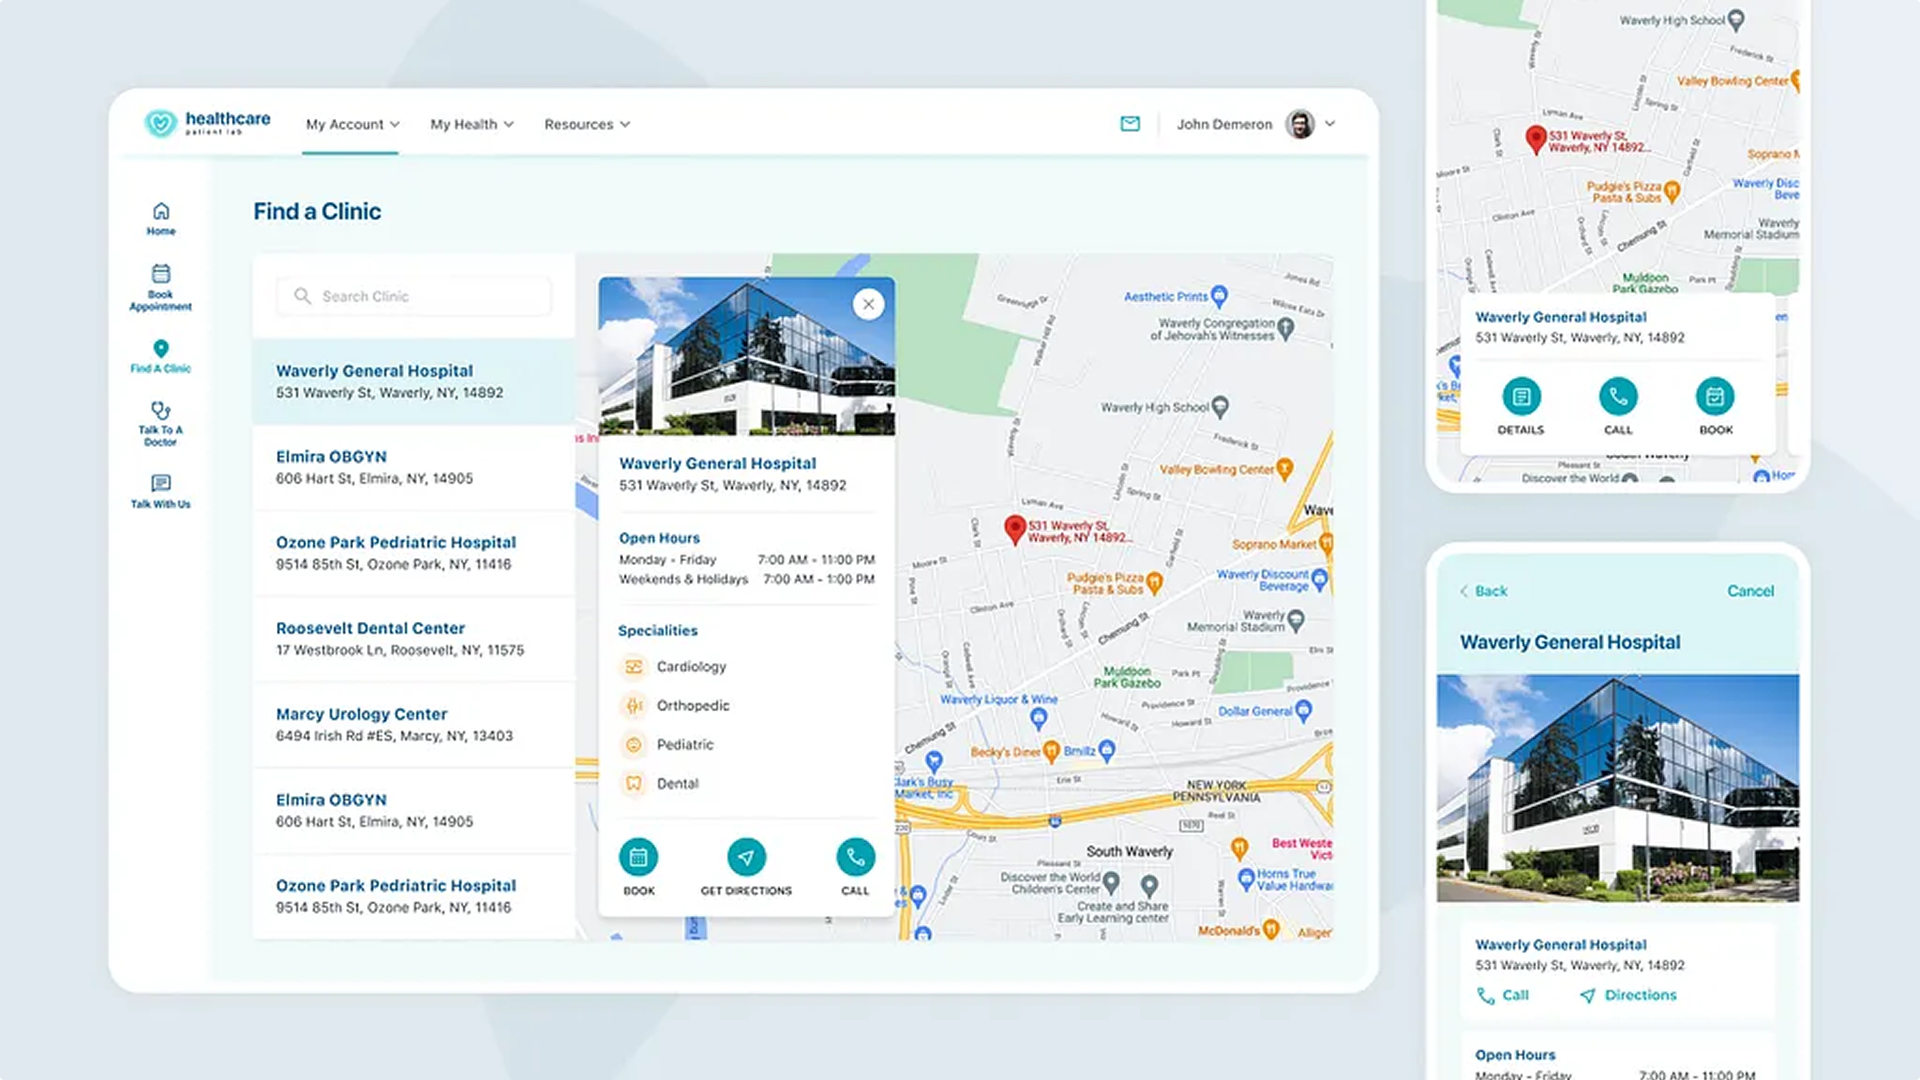
Task: Click in the Search Clinic field
Action: pos(414,296)
